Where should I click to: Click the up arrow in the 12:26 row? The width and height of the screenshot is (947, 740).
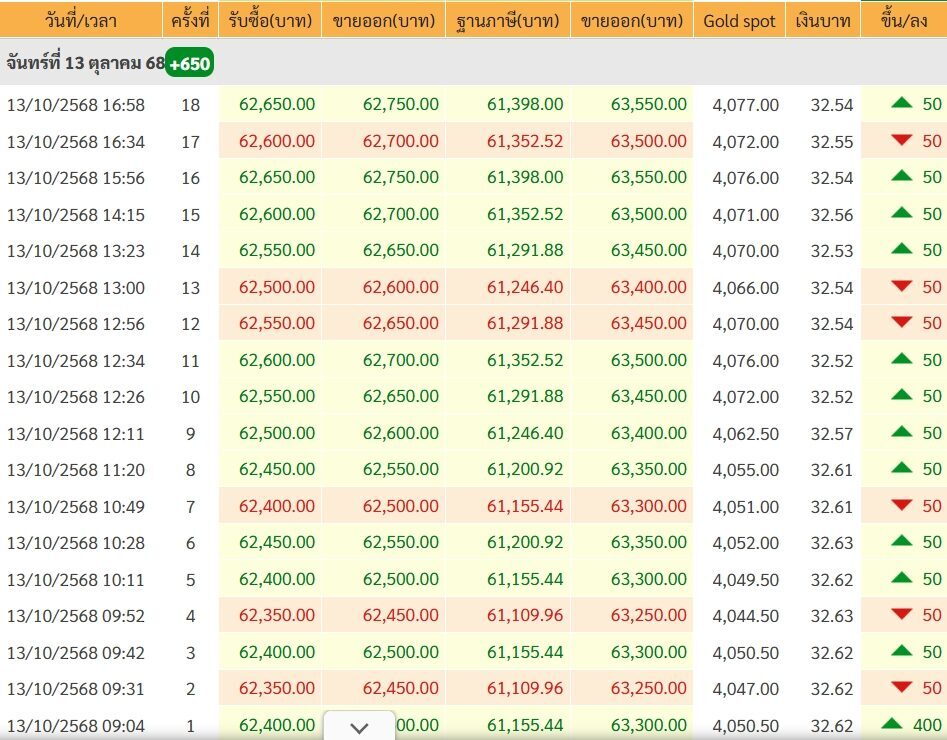point(902,395)
